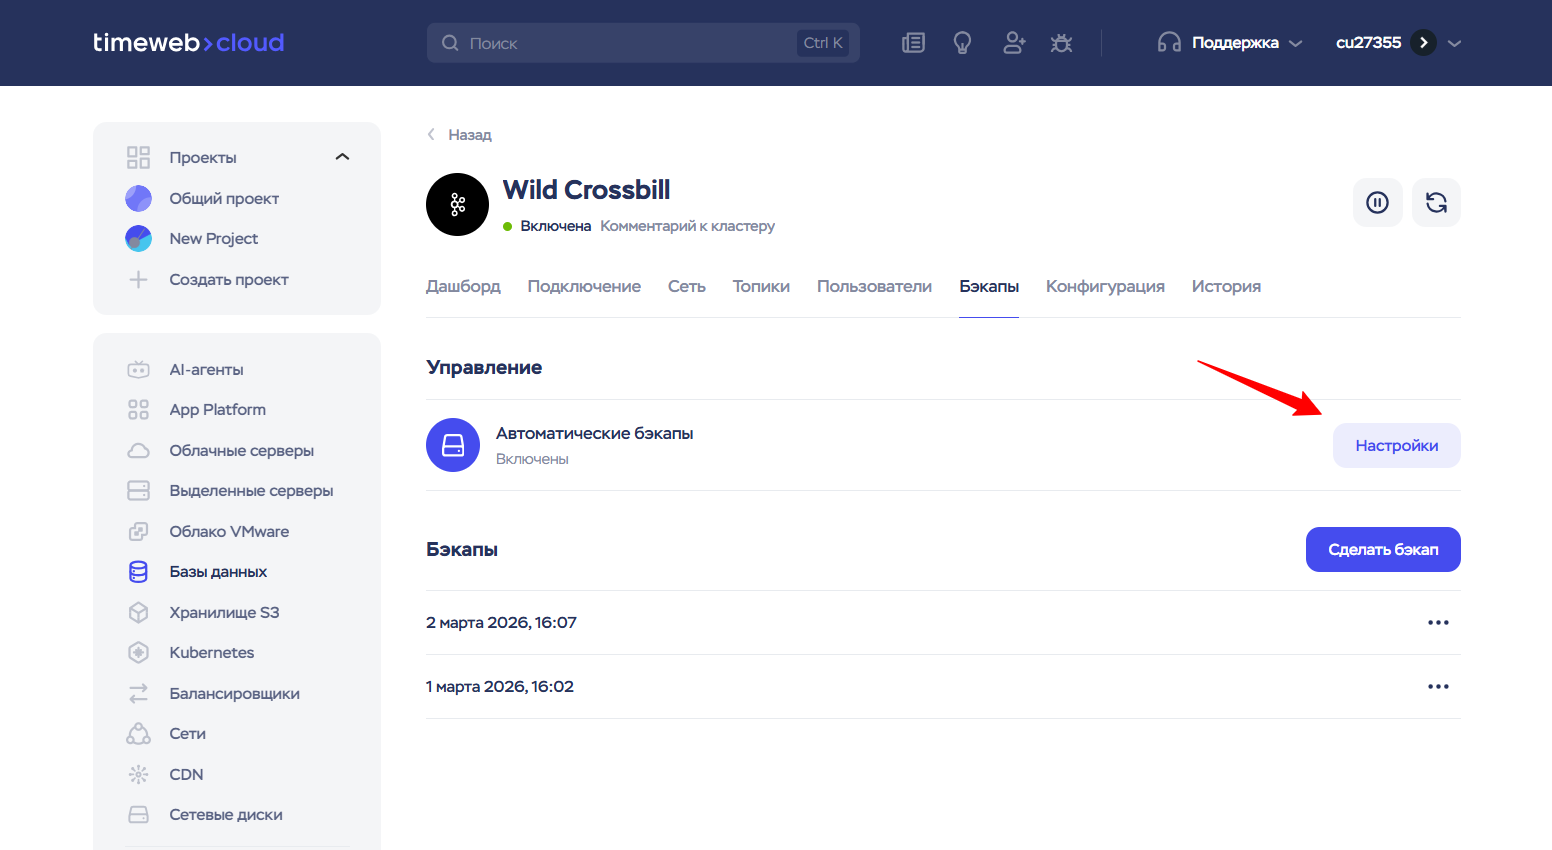Click the bug report icon
1552x850 pixels.
[x=1061, y=43]
